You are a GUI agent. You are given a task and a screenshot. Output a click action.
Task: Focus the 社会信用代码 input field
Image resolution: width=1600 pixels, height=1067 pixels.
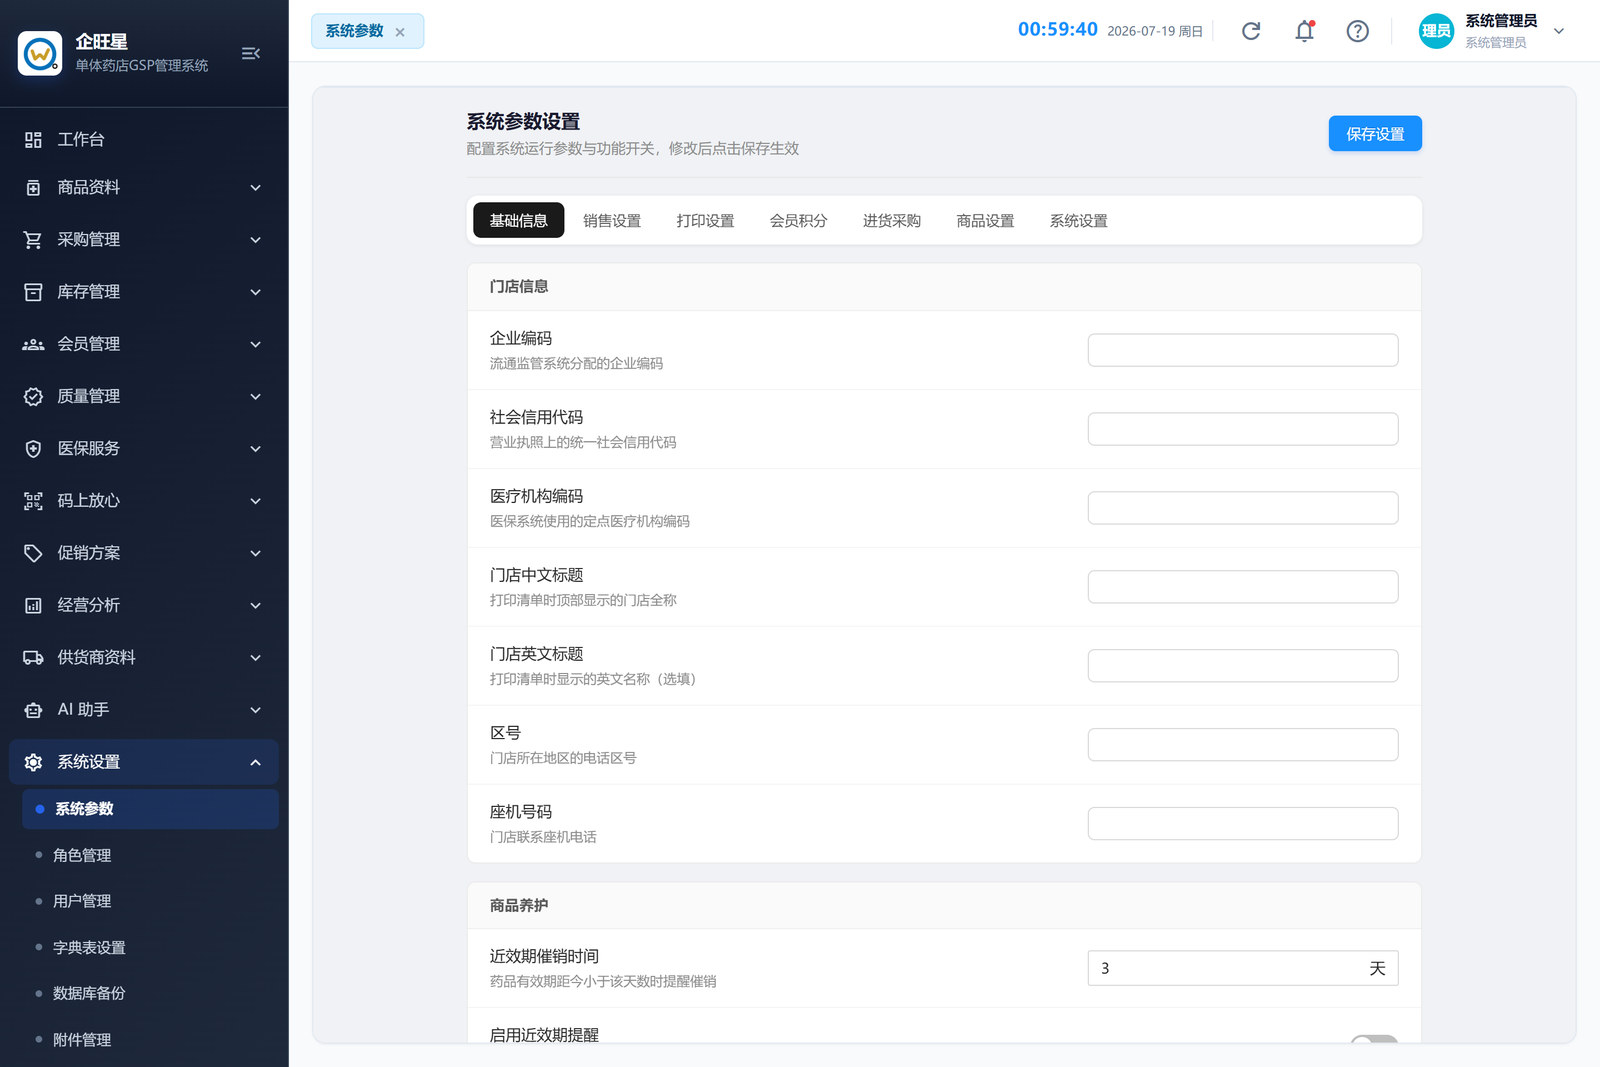pos(1243,429)
